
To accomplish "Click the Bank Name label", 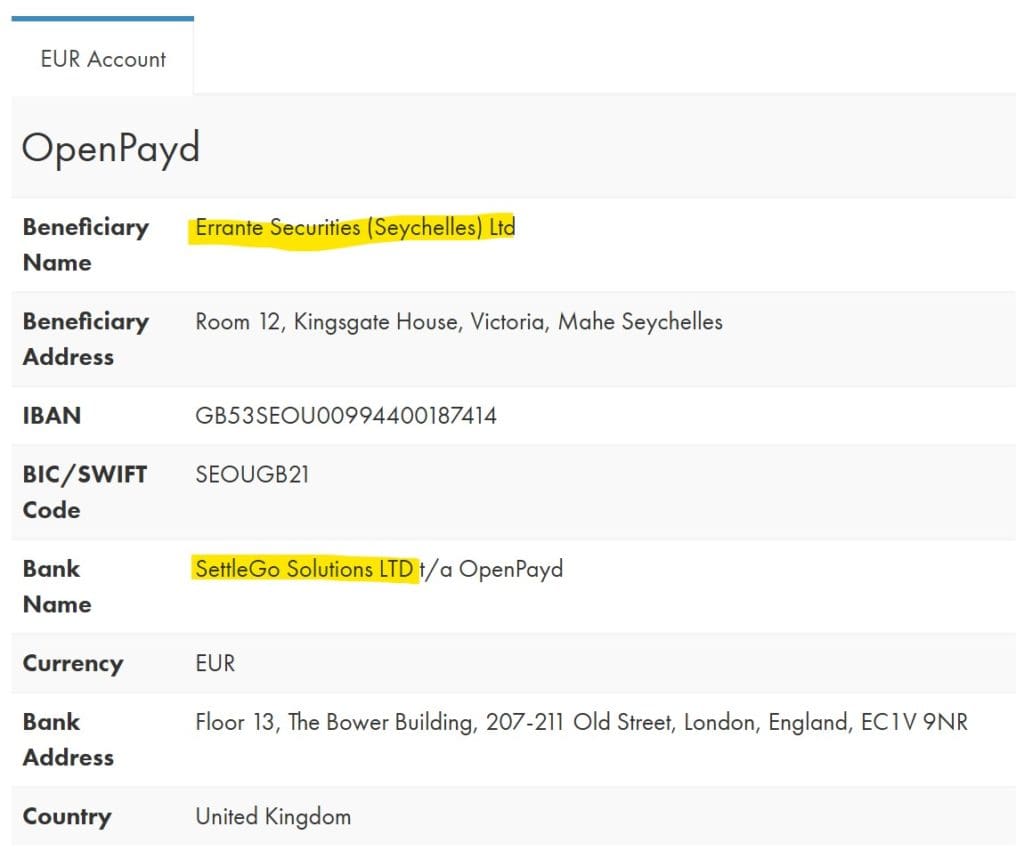I will [x=57, y=586].
